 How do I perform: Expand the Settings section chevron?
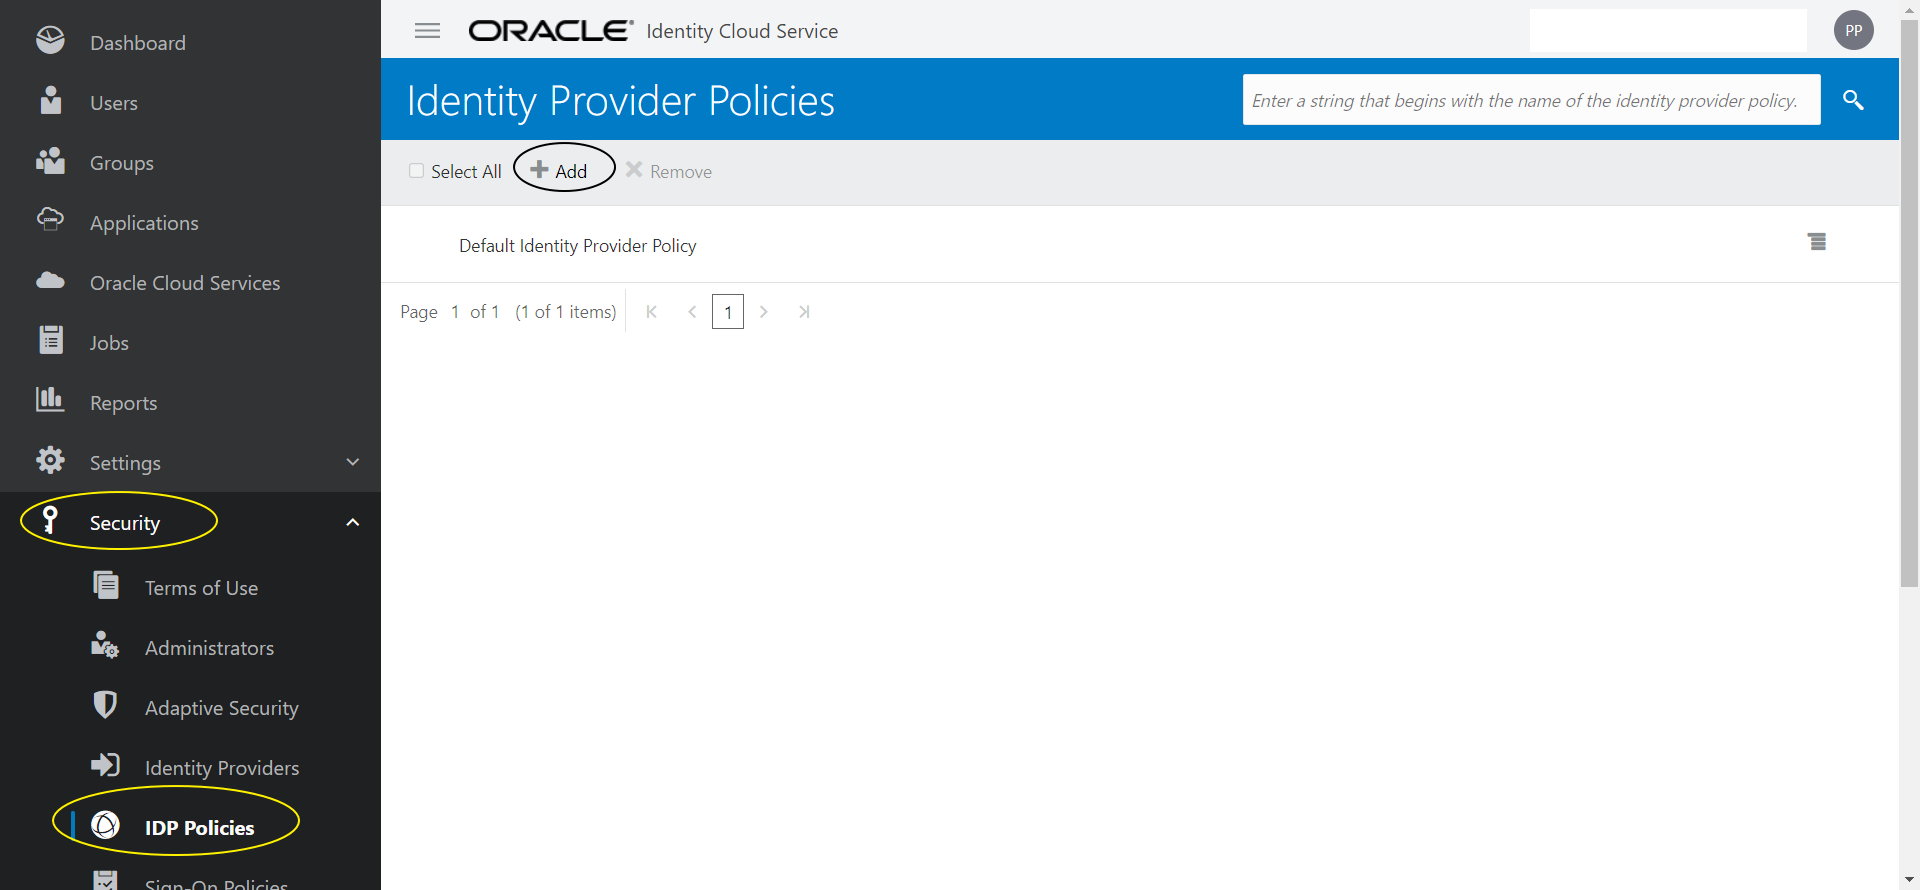[352, 462]
